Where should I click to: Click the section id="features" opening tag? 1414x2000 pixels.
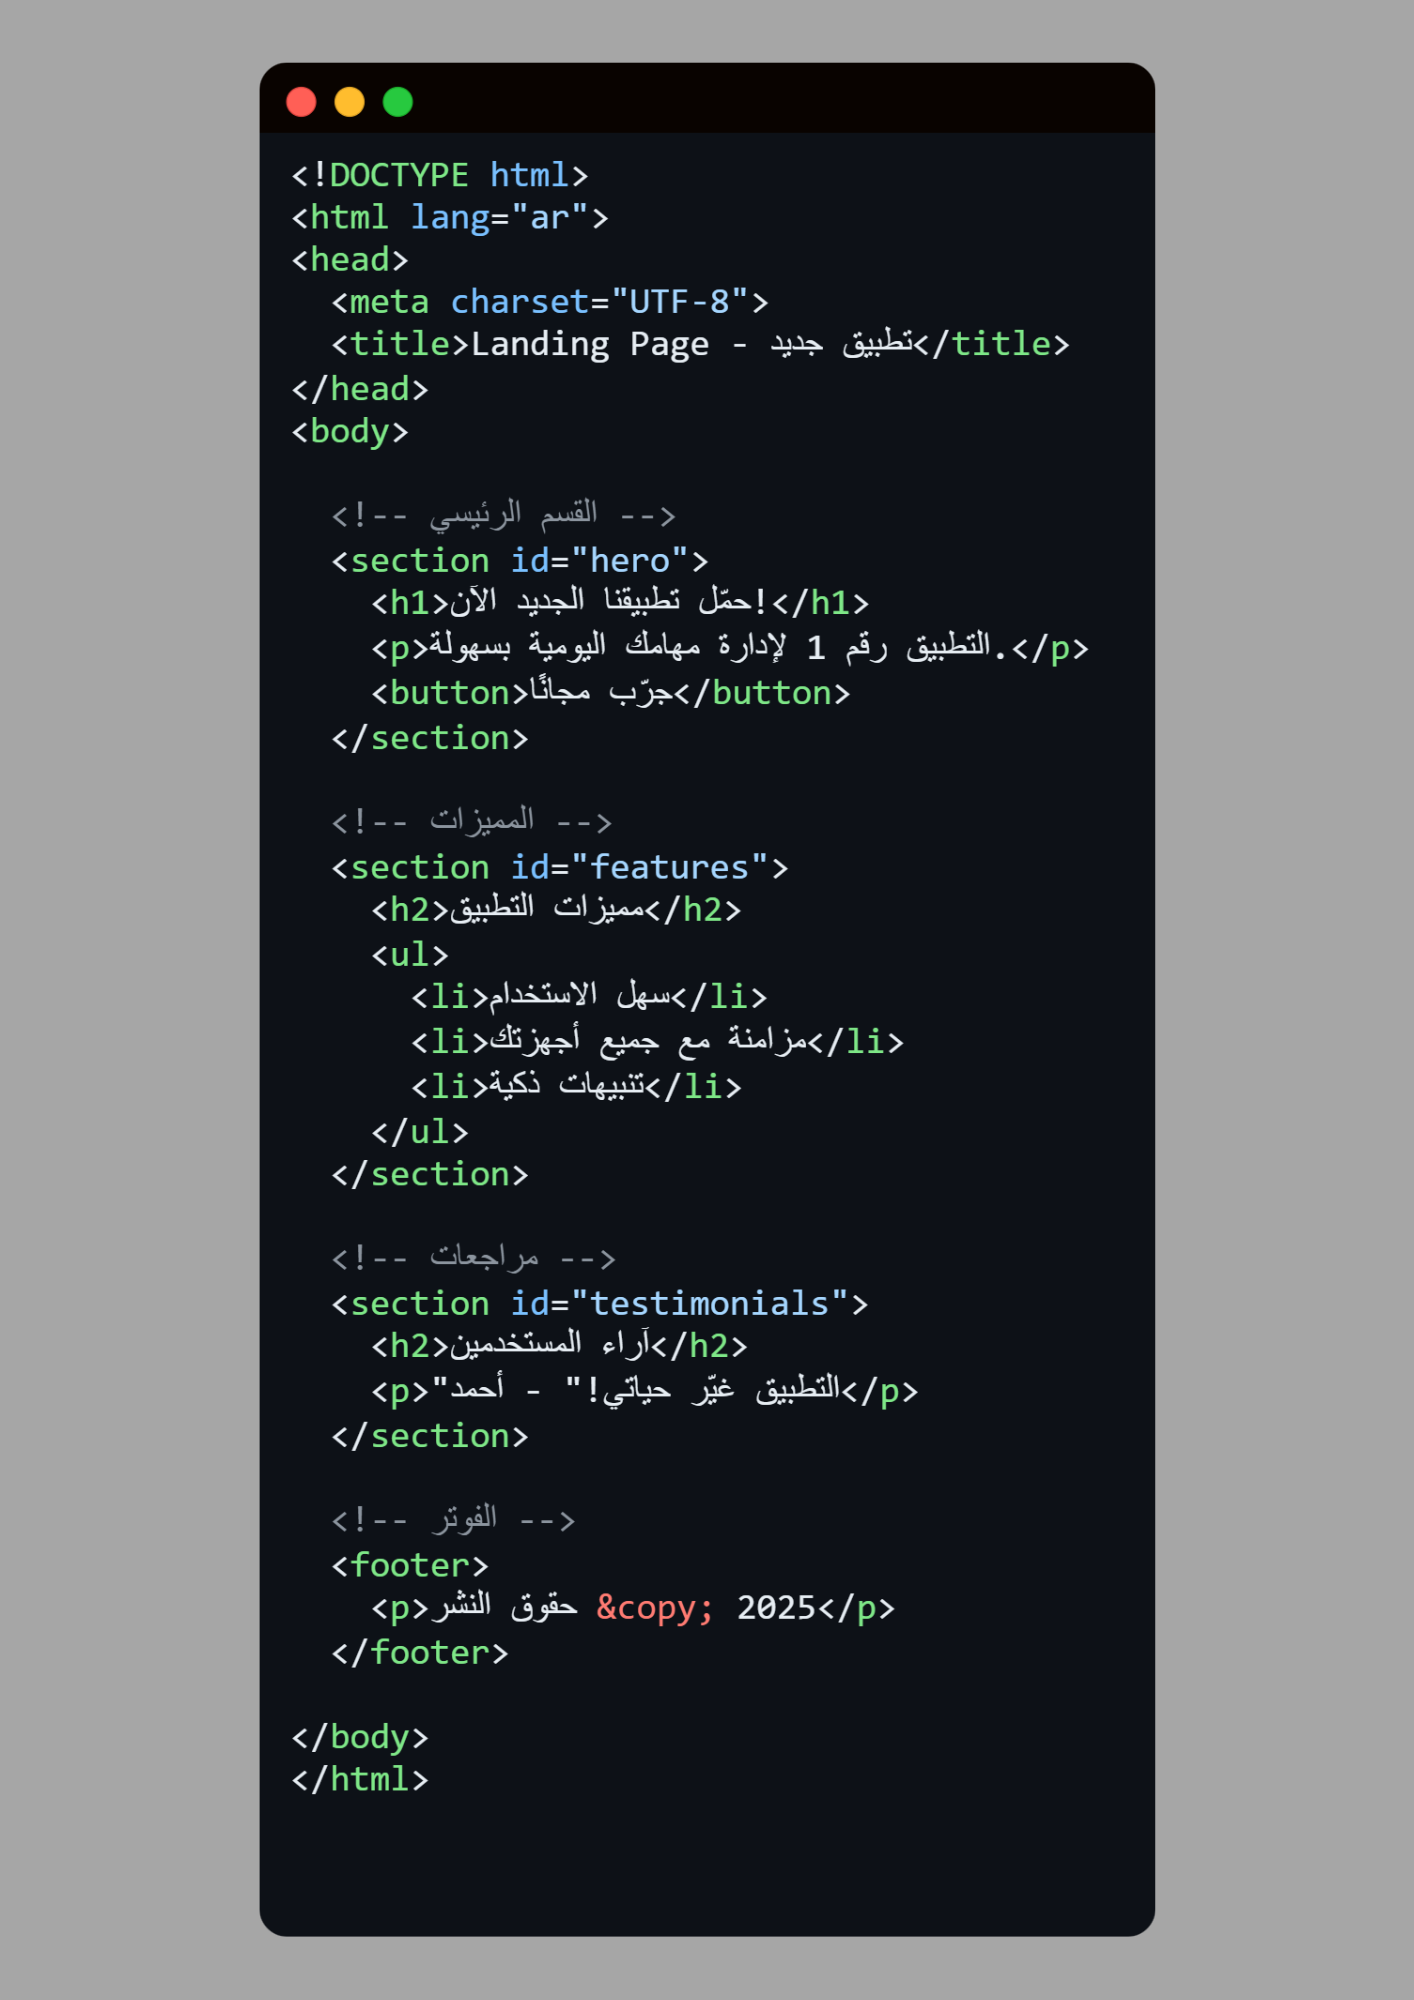560,868
